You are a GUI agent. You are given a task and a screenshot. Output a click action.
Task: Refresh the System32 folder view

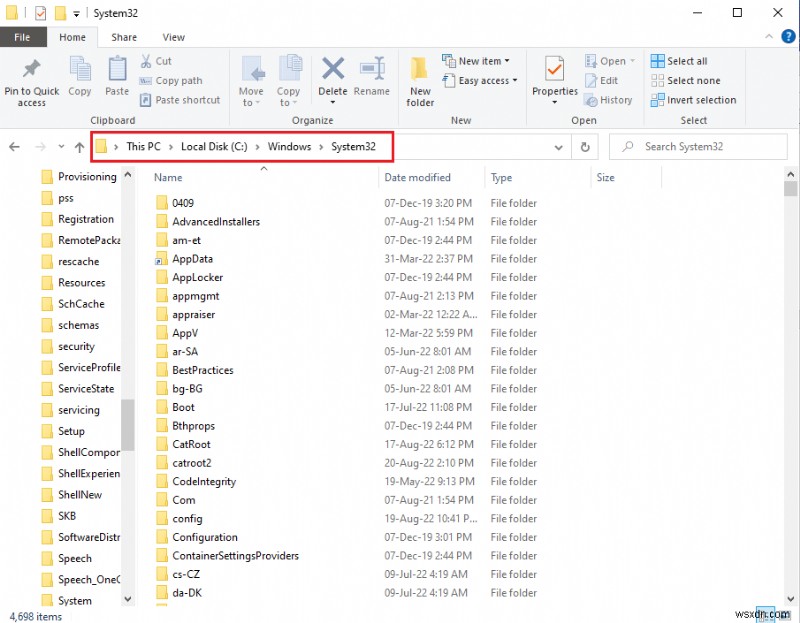tap(585, 147)
